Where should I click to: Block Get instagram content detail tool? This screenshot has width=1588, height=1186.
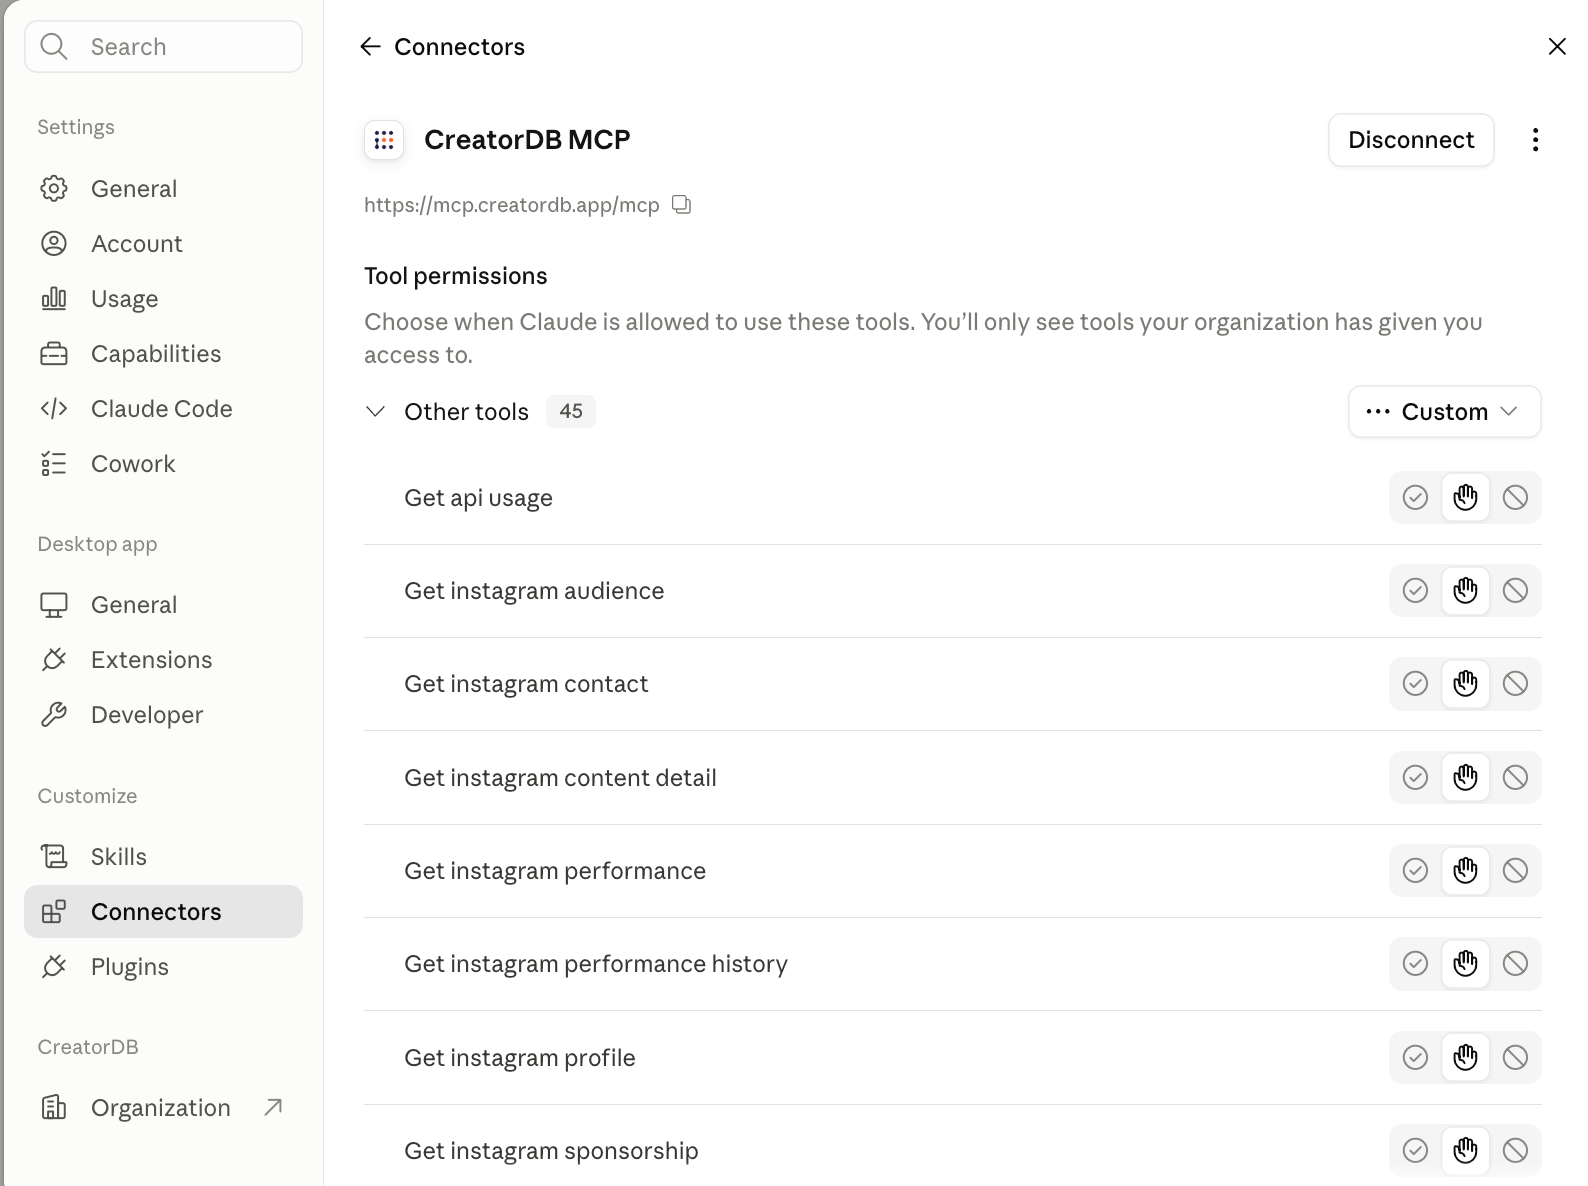click(x=1515, y=777)
